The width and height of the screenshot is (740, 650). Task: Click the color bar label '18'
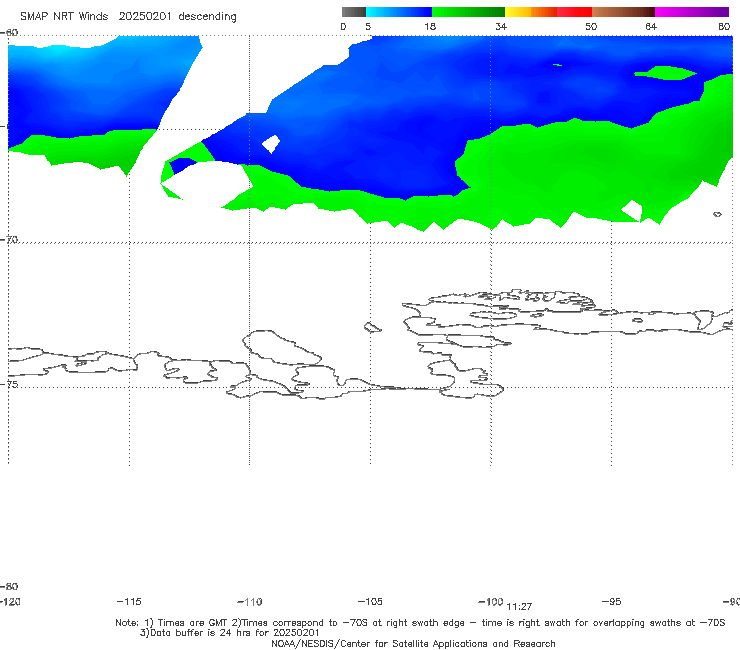tap(430, 26)
